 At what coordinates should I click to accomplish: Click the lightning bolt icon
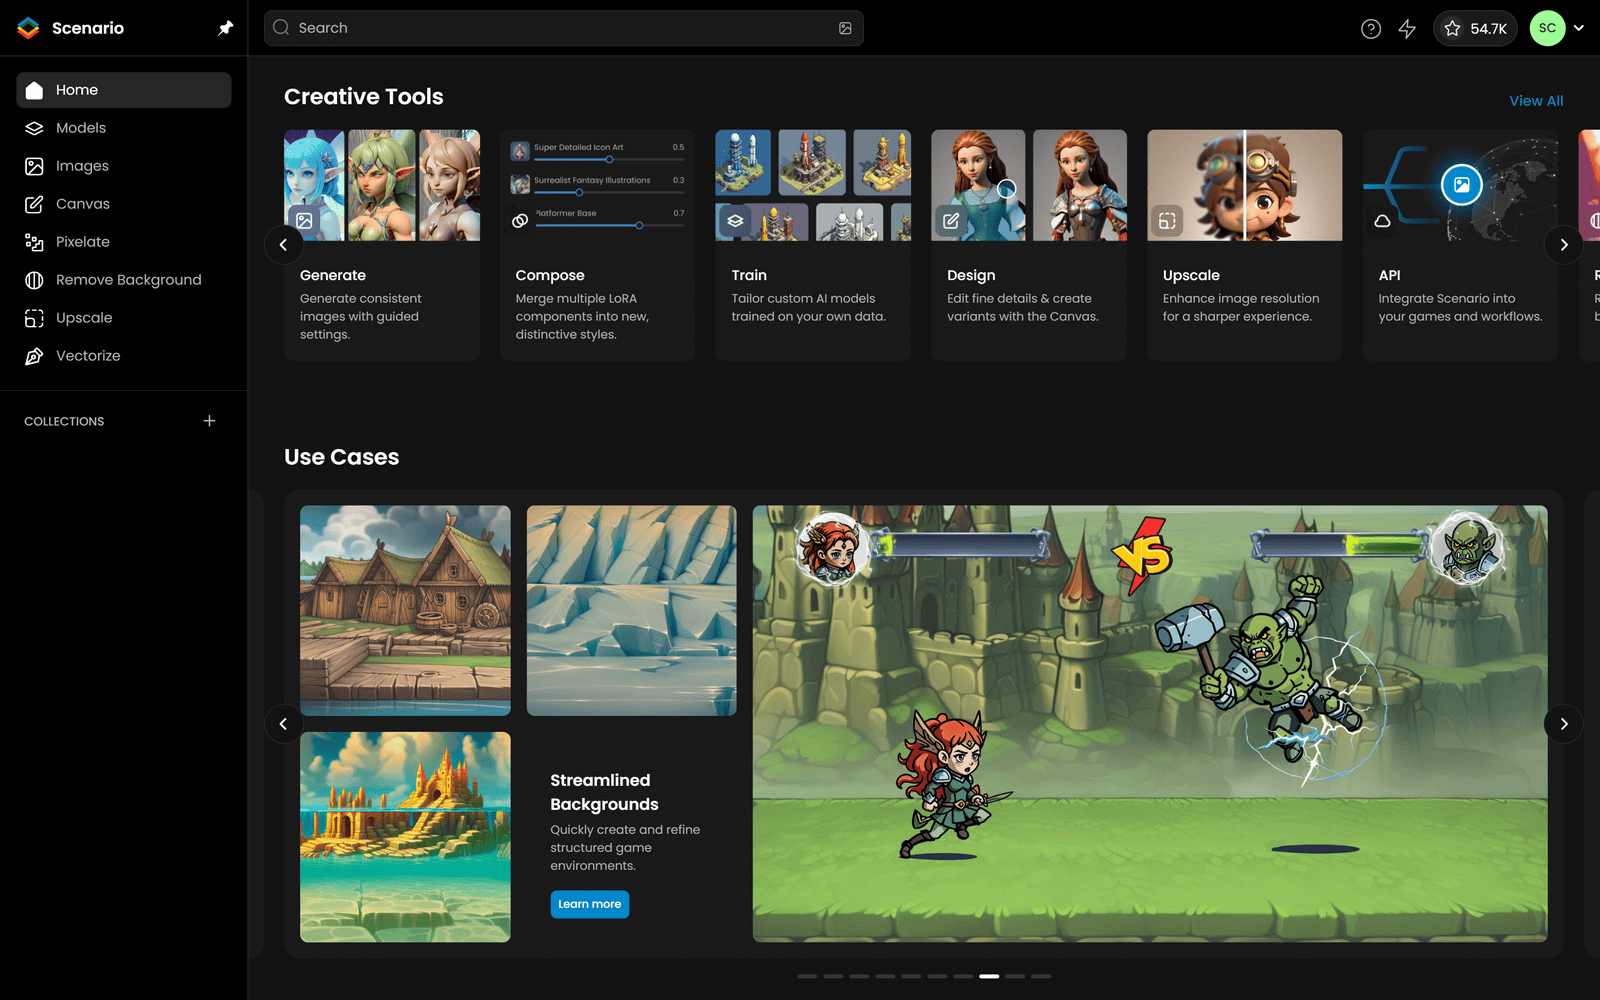(x=1407, y=29)
